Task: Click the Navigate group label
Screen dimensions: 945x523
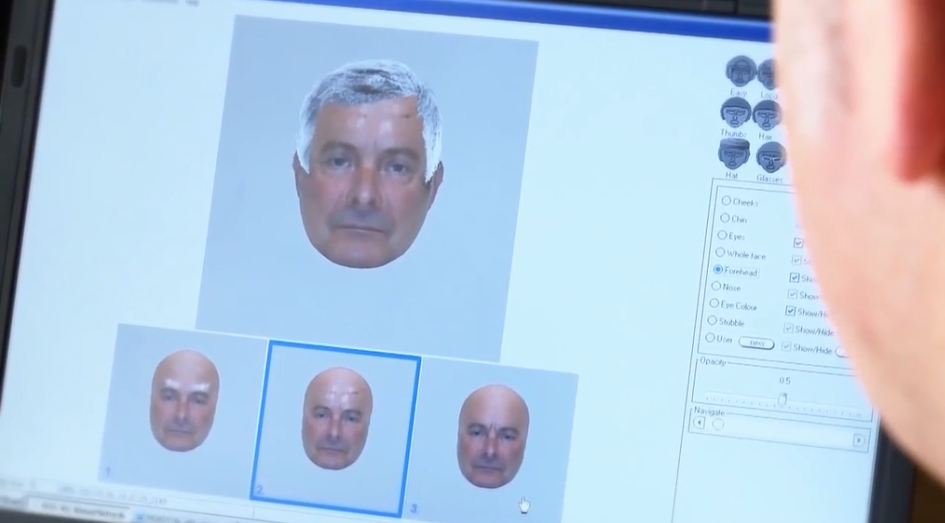Action: point(709,411)
